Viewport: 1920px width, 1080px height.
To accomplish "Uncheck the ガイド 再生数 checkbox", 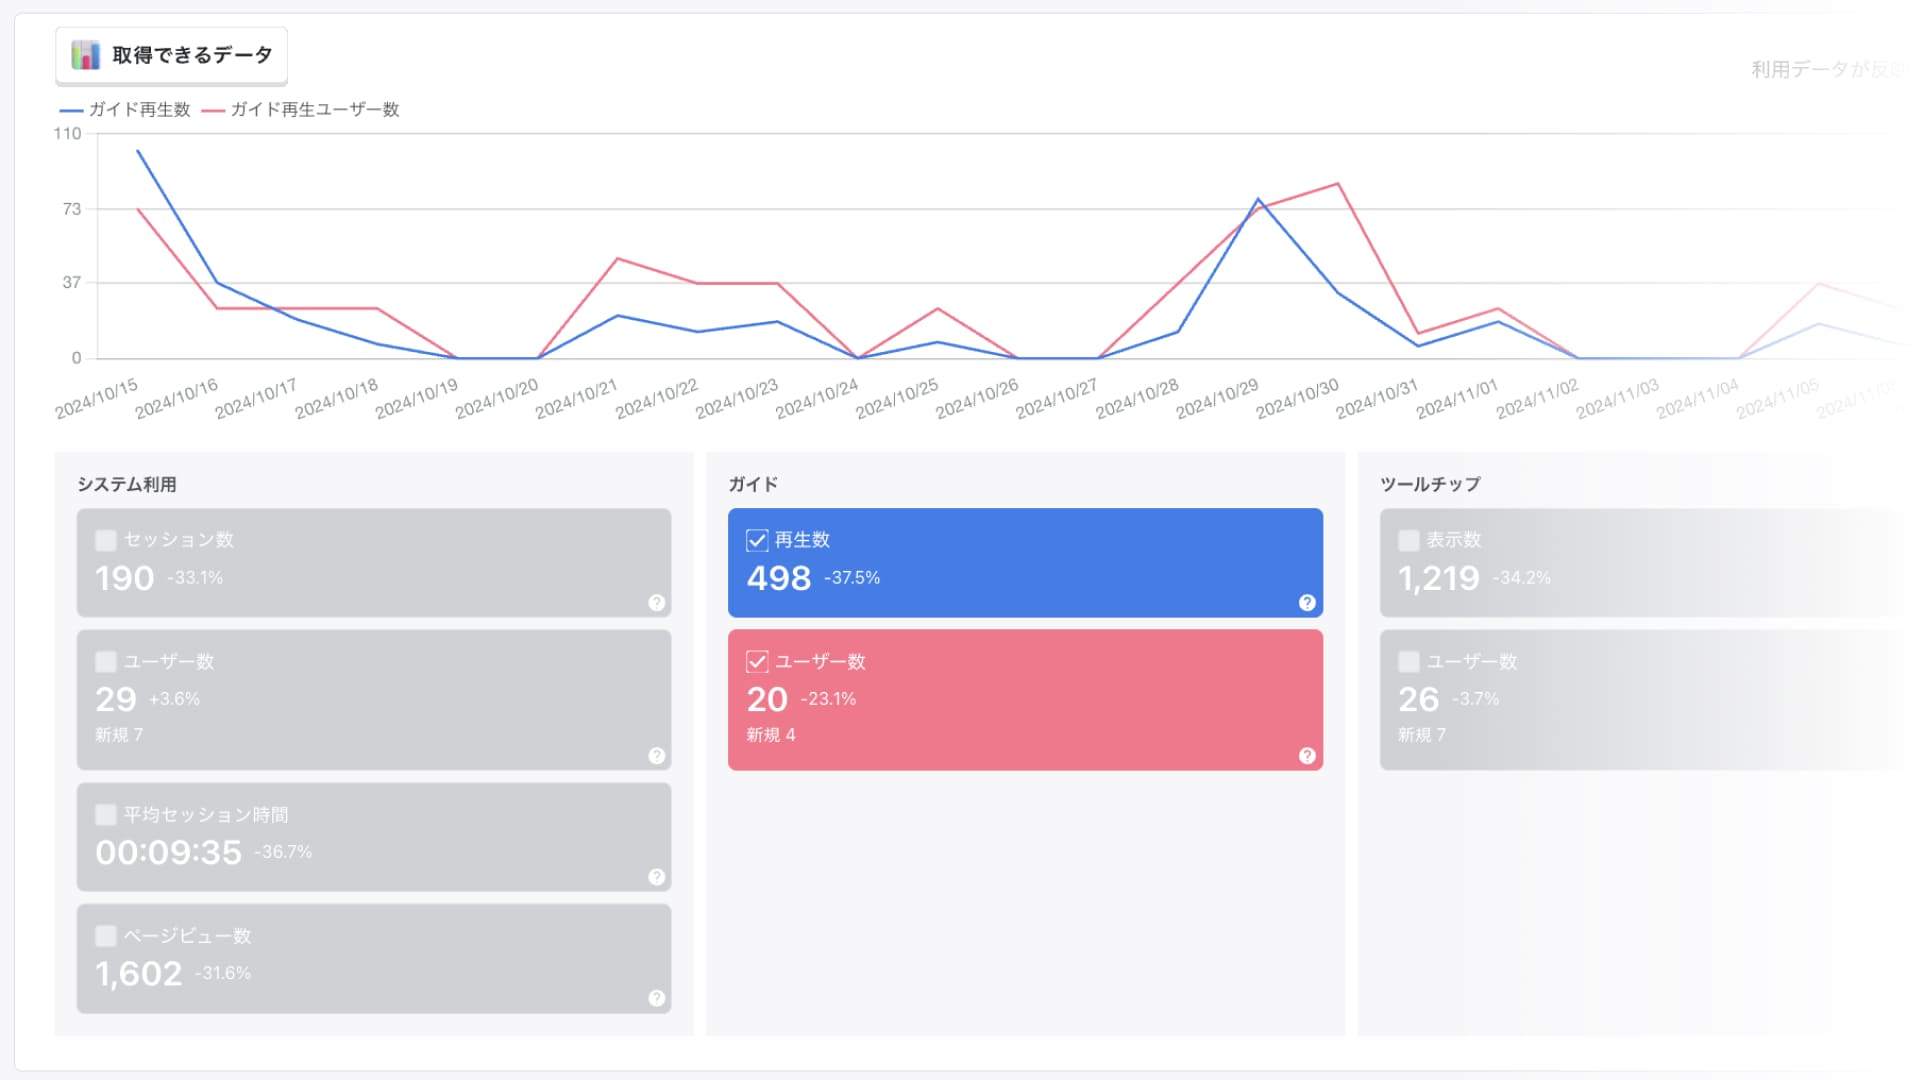I will [x=757, y=540].
